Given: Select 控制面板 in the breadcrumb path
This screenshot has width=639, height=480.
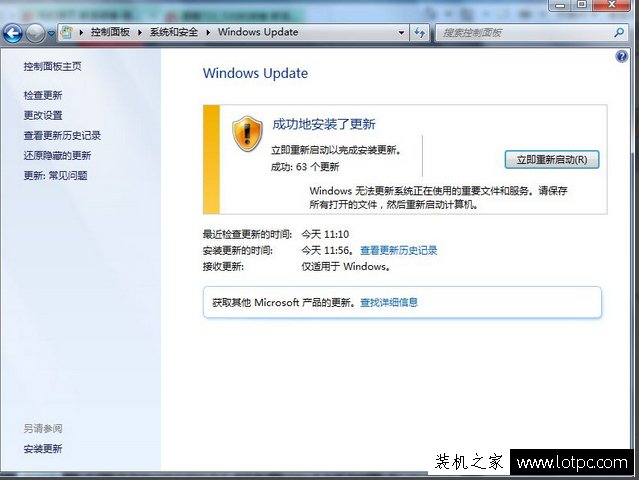Looking at the screenshot, I should click(111, 33).
